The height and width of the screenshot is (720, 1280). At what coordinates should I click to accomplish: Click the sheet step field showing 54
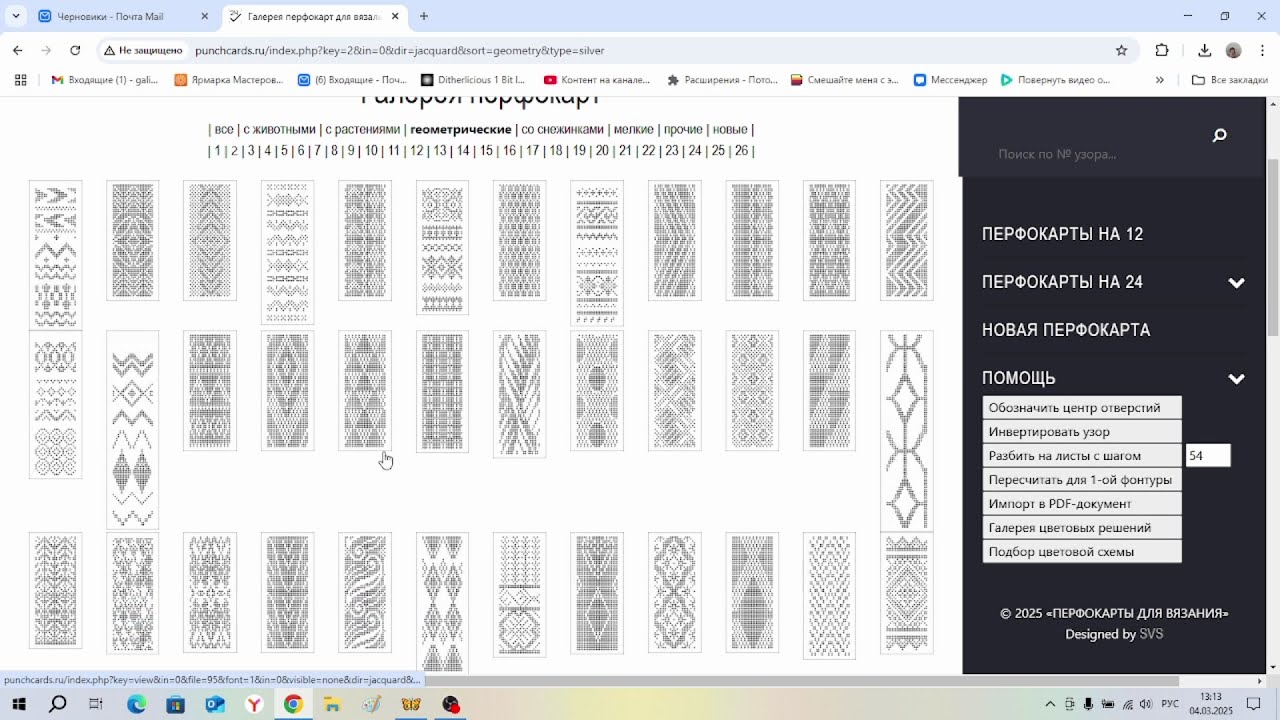(x=1208, y=456)
